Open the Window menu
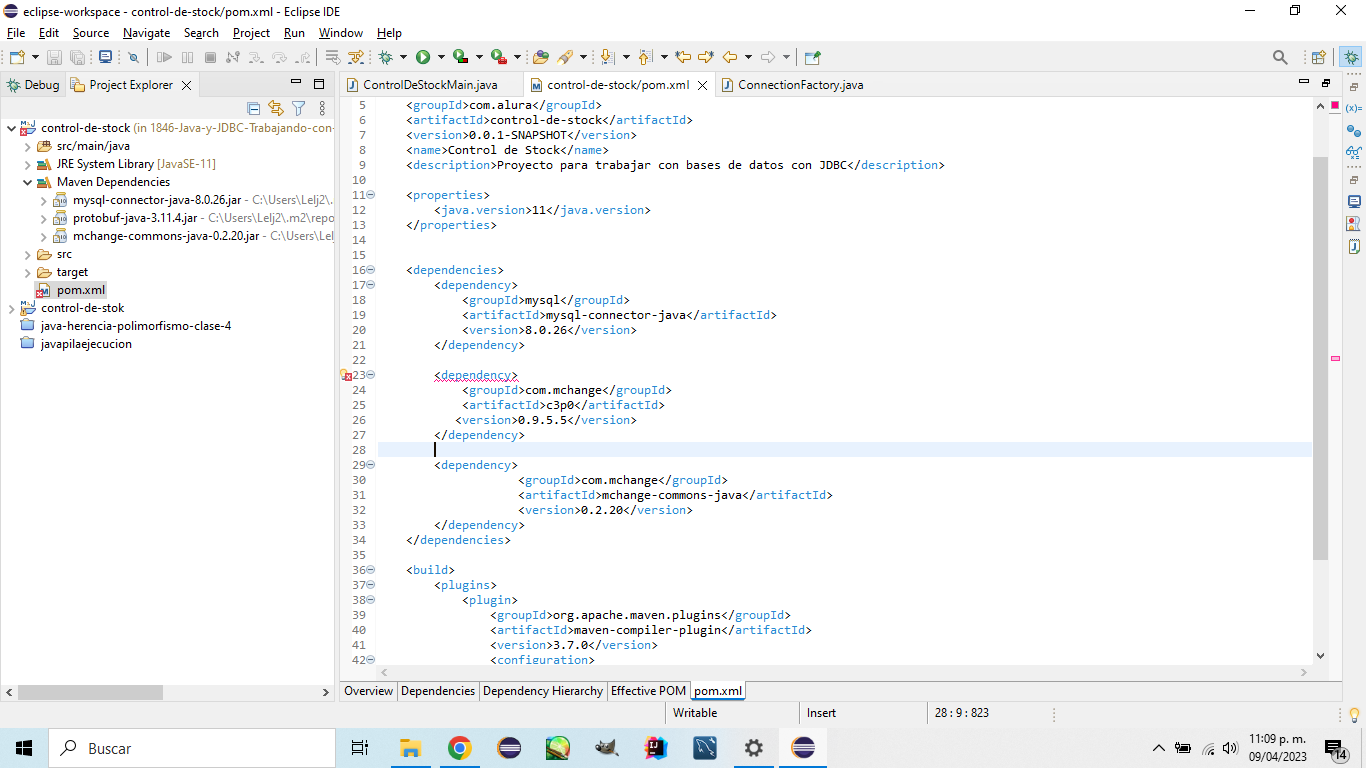This screenshot has width=1366, height=768. tap(341, 33)
